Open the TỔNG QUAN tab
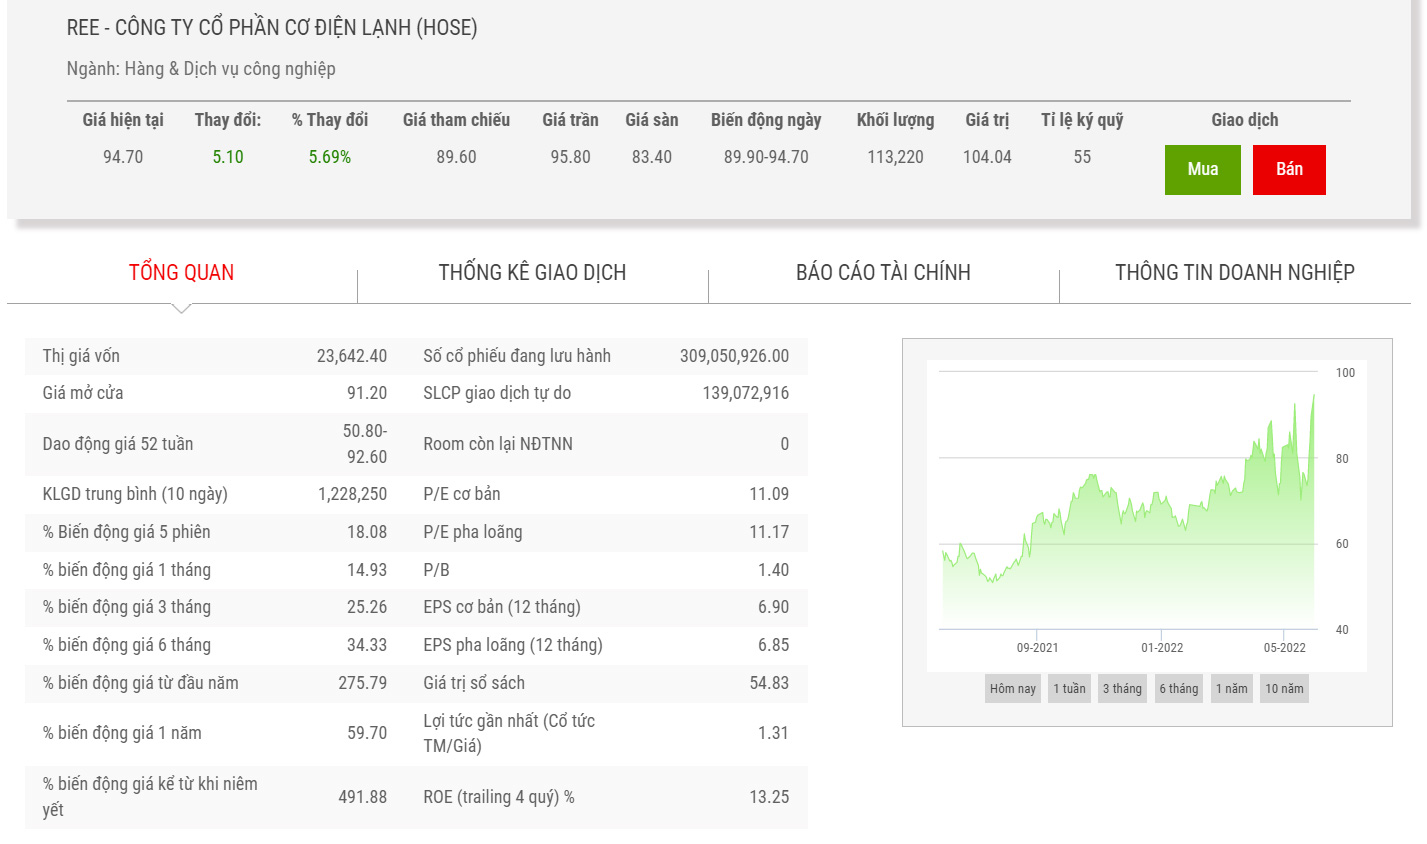The width and height of the screenshot is (1427, 844). click(x=181, y=273)
